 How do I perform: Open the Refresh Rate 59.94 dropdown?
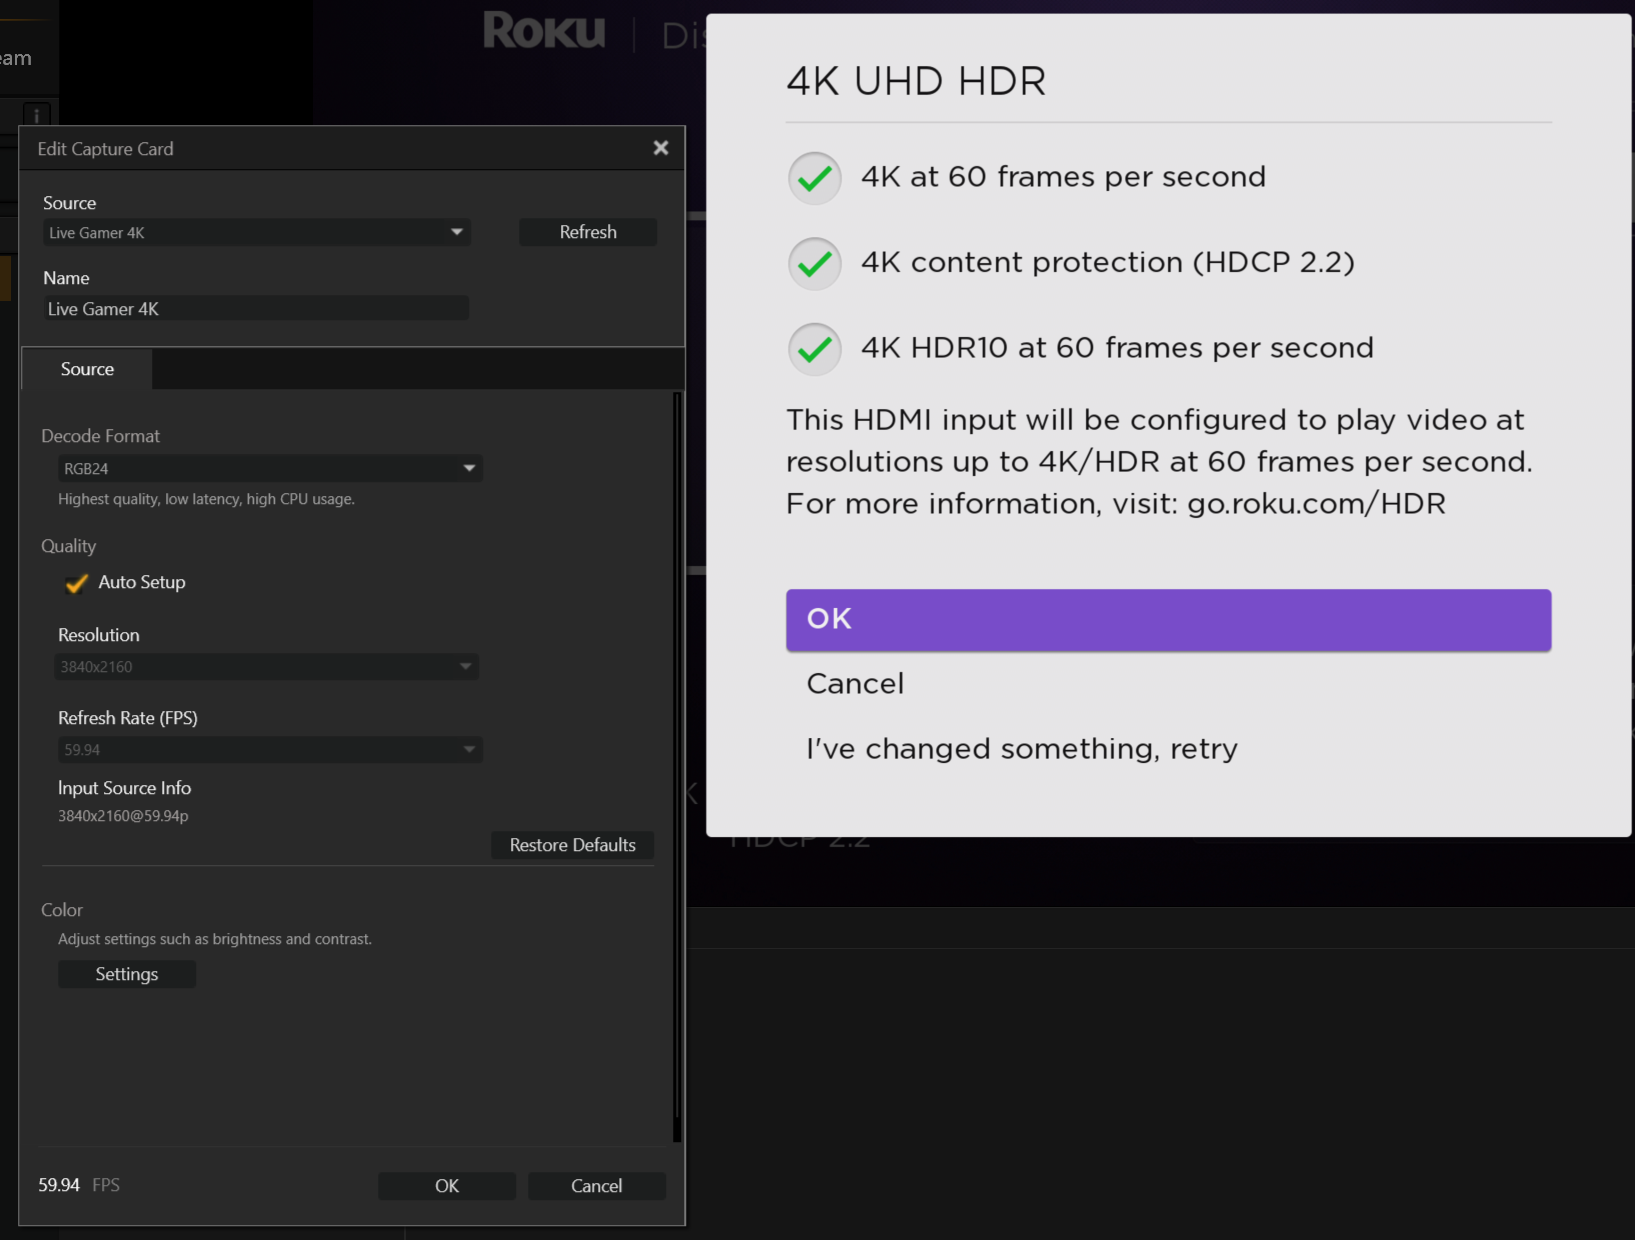pos(270,750)
